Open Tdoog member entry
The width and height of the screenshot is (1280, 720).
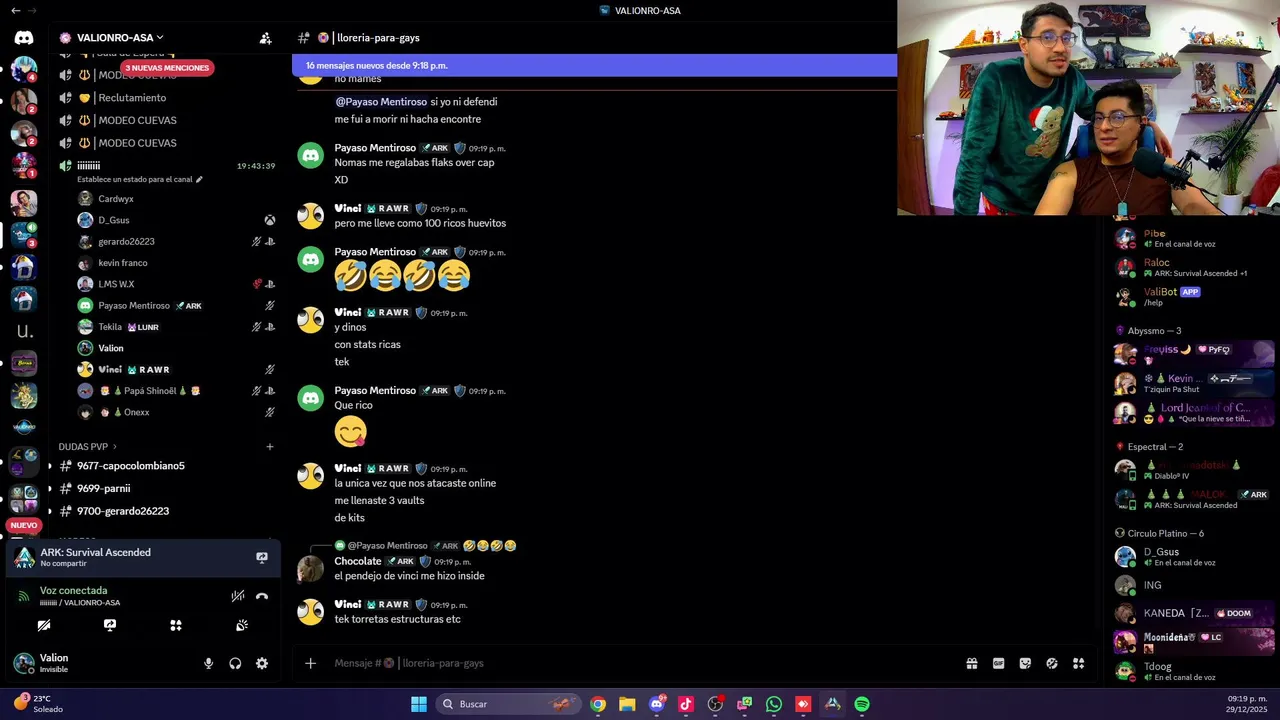(1194, 671)
